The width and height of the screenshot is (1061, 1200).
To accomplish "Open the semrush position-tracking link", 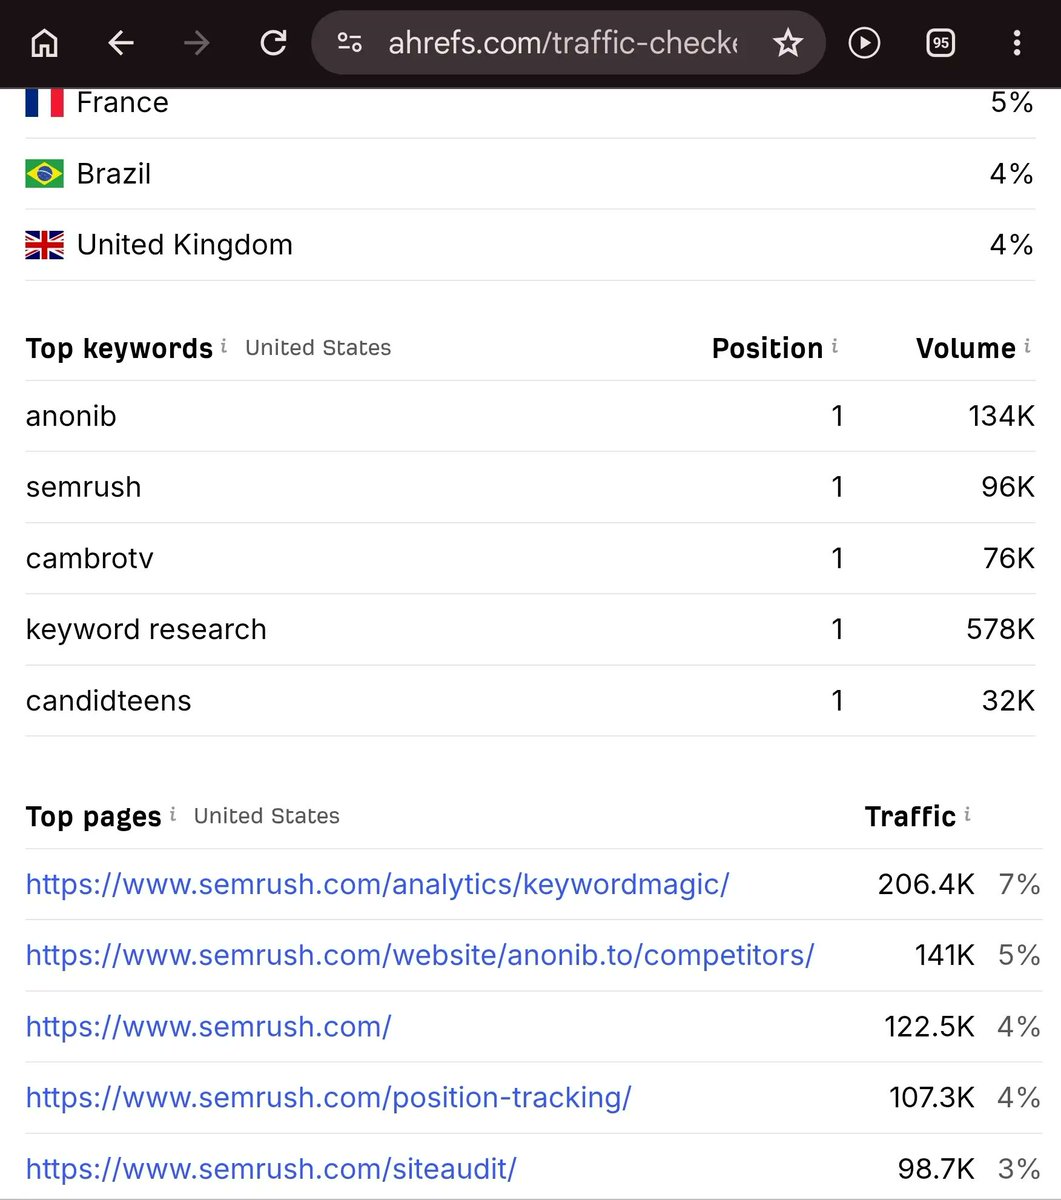I will [328, 1097].
